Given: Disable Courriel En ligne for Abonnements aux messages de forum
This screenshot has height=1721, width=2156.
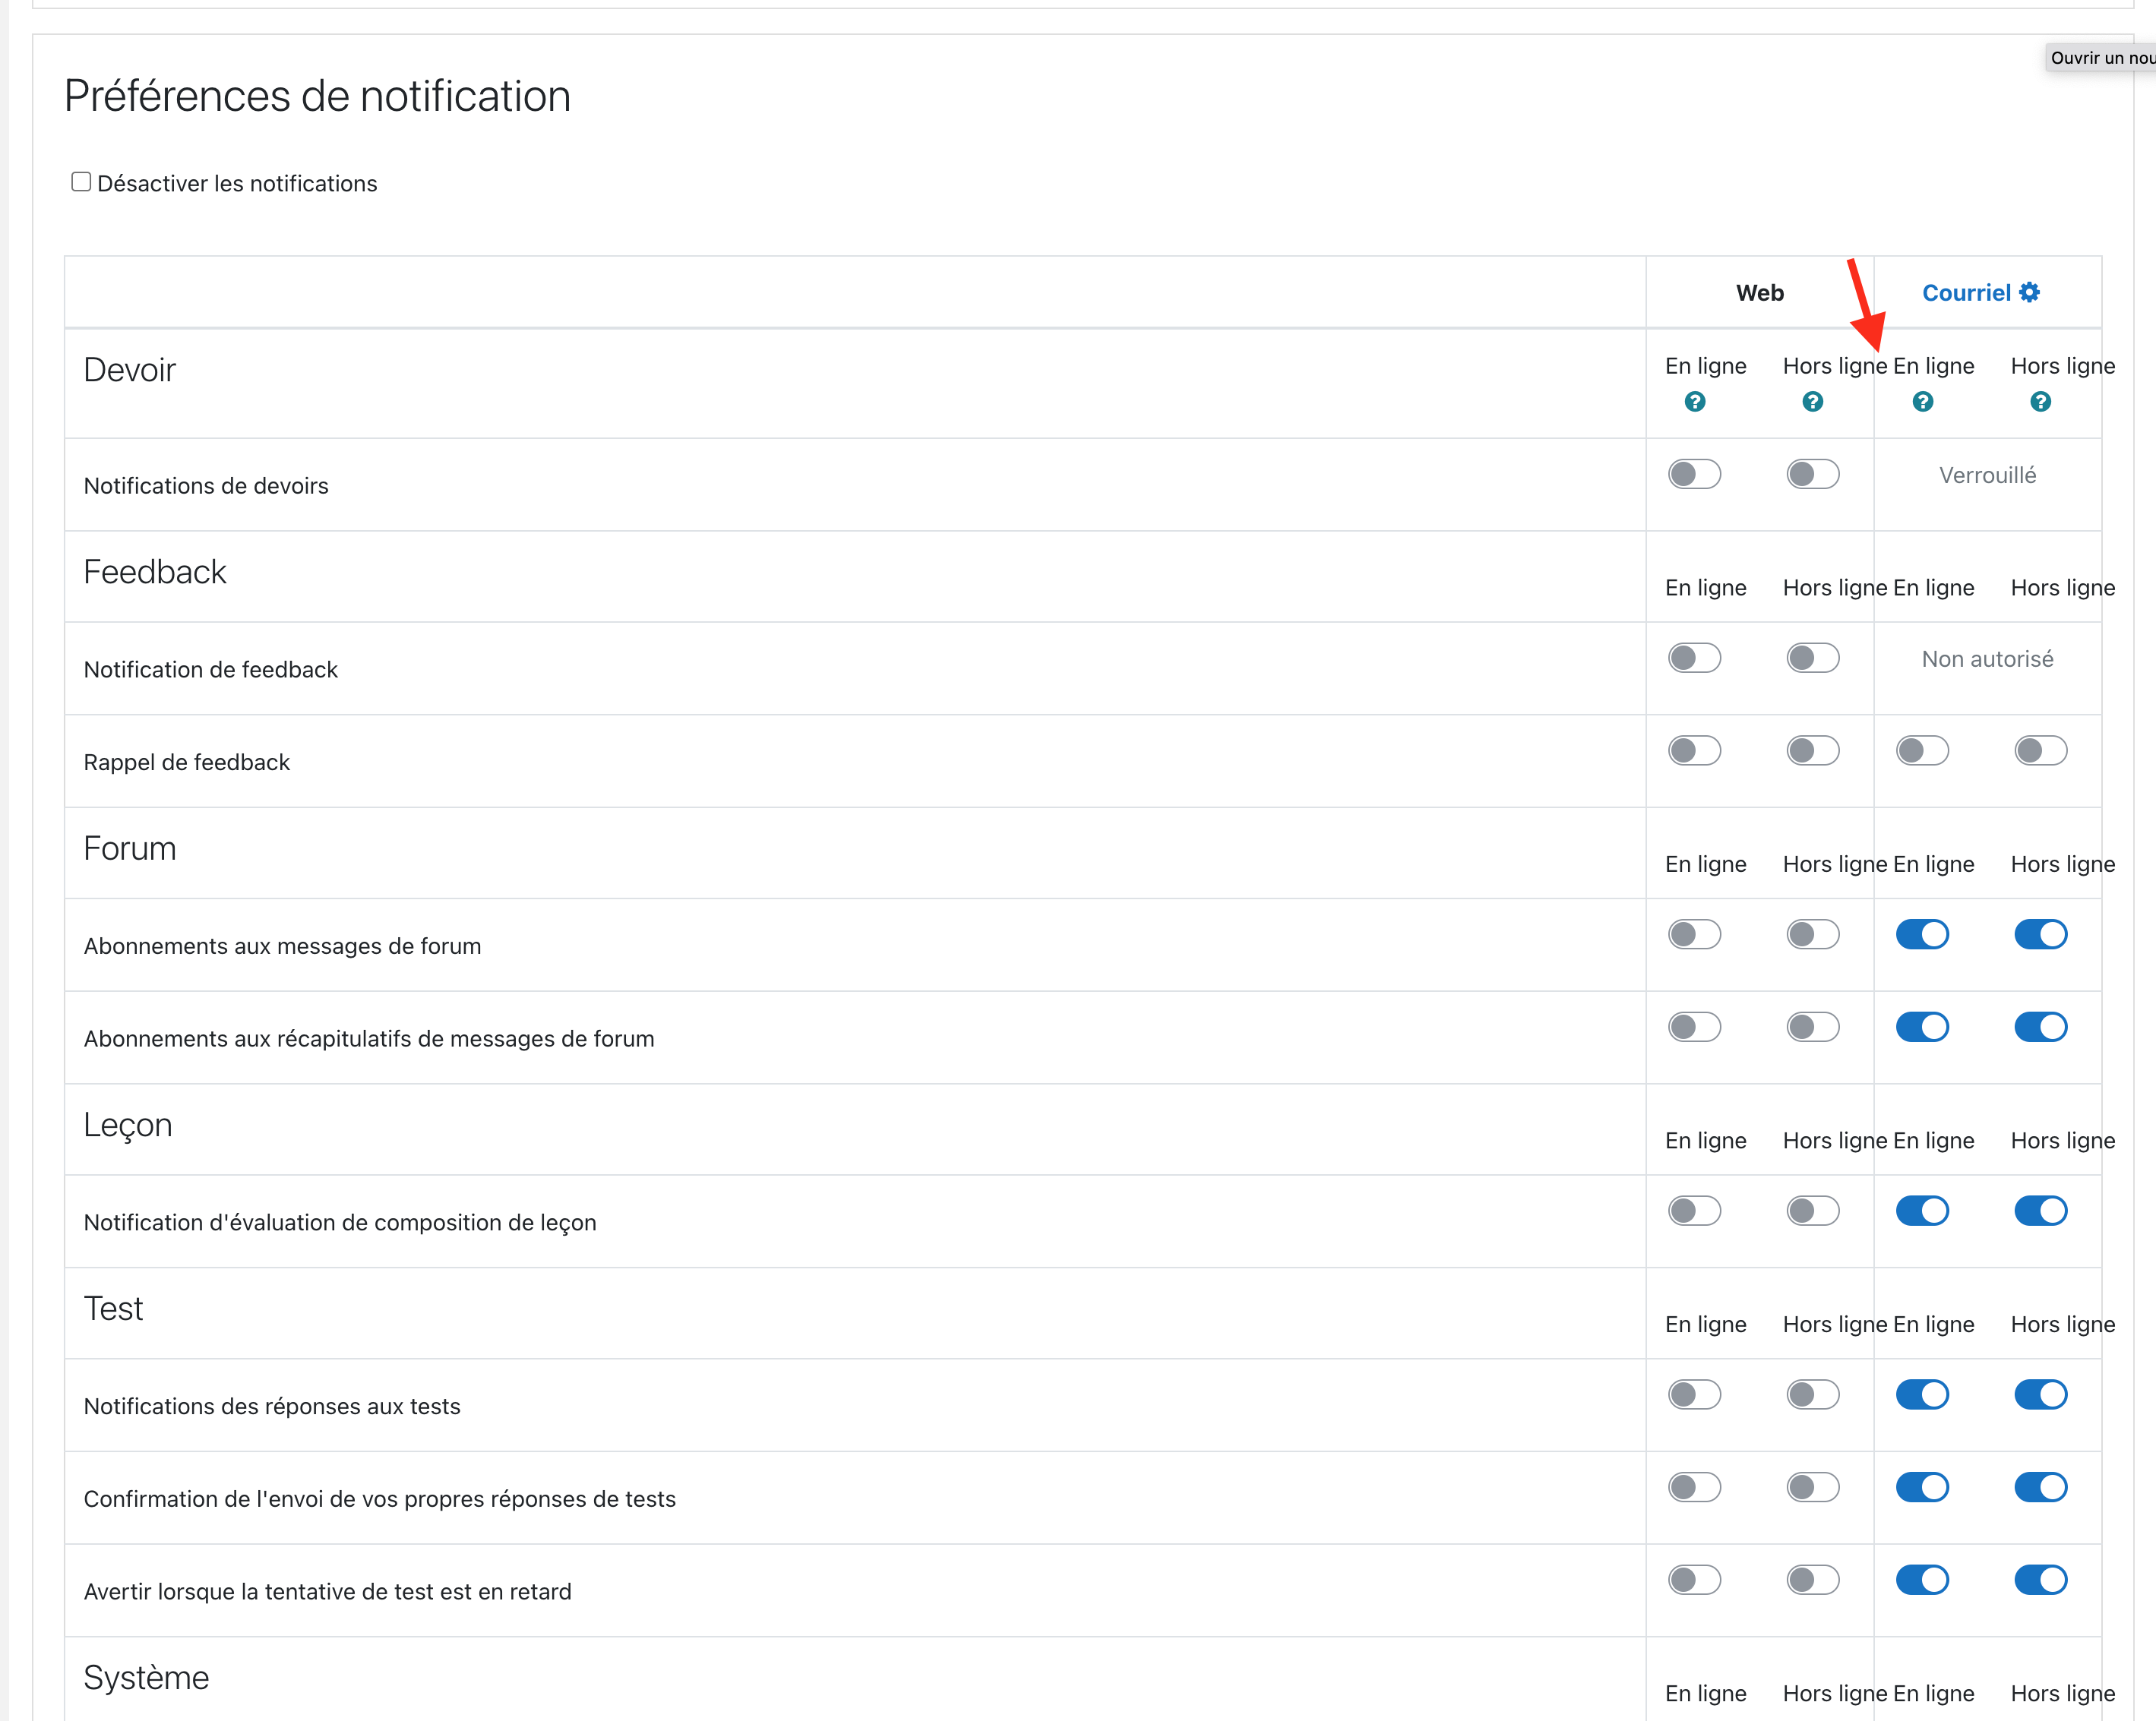Looking at the screenshot, I should coord(1923,934).
